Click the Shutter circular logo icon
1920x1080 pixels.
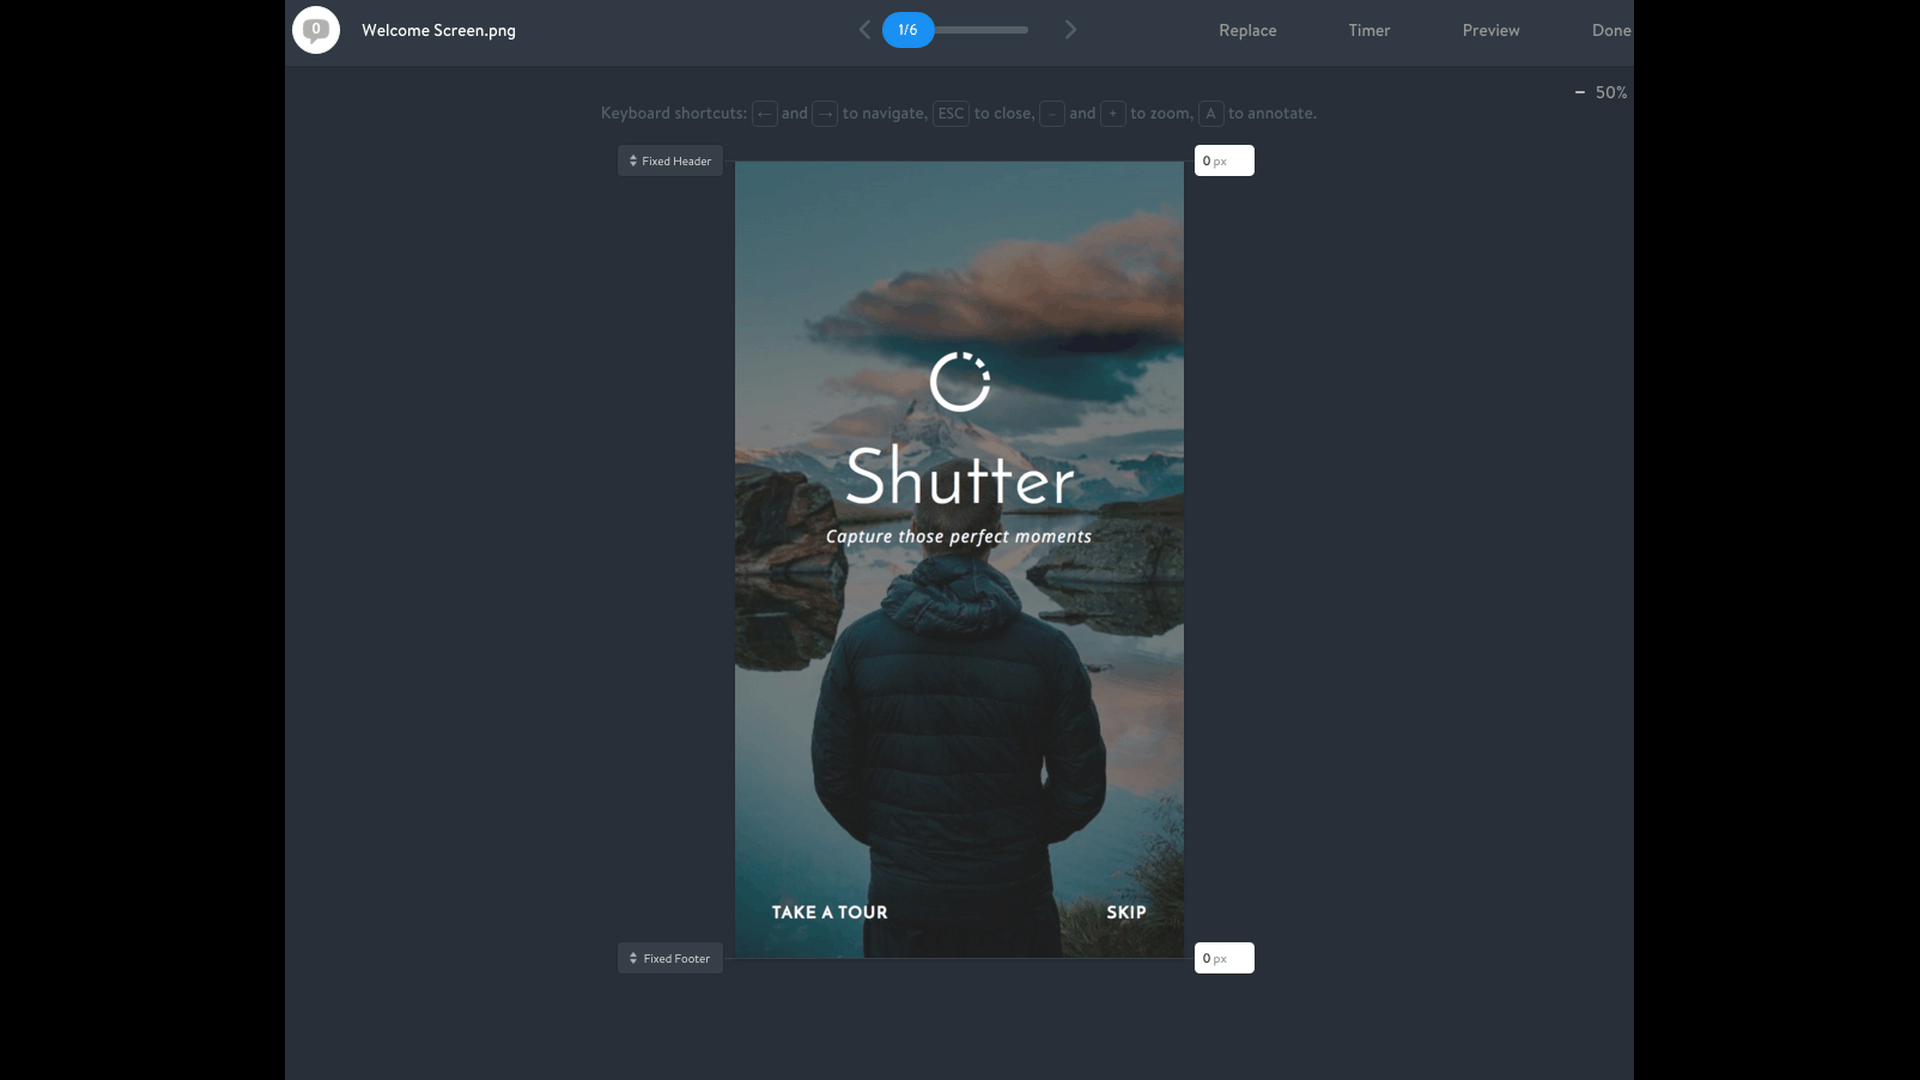(x=959, y=381)
